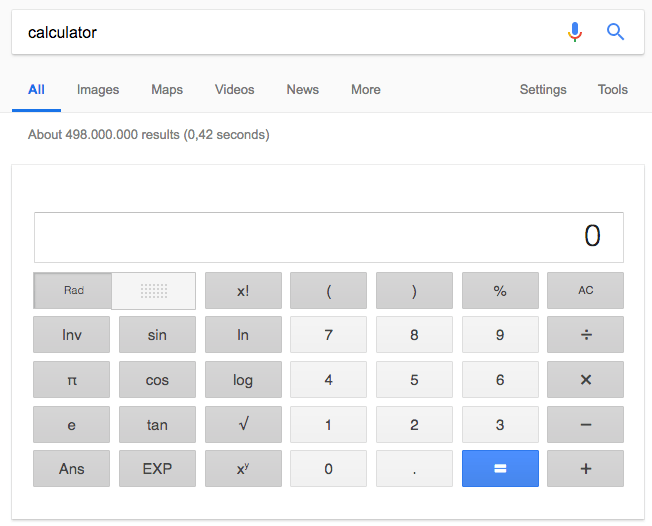652x526 pixels.
Task: Click the microphone voice search icon
Action: click(x=575, y=32)
